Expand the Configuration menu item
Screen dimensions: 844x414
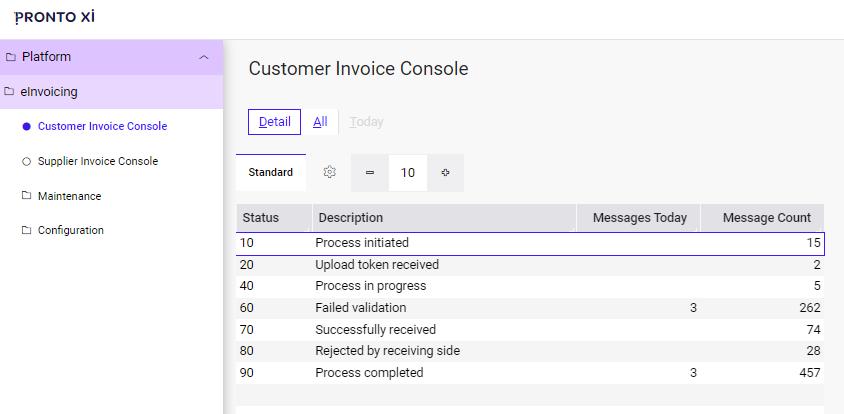pos(71,230)
